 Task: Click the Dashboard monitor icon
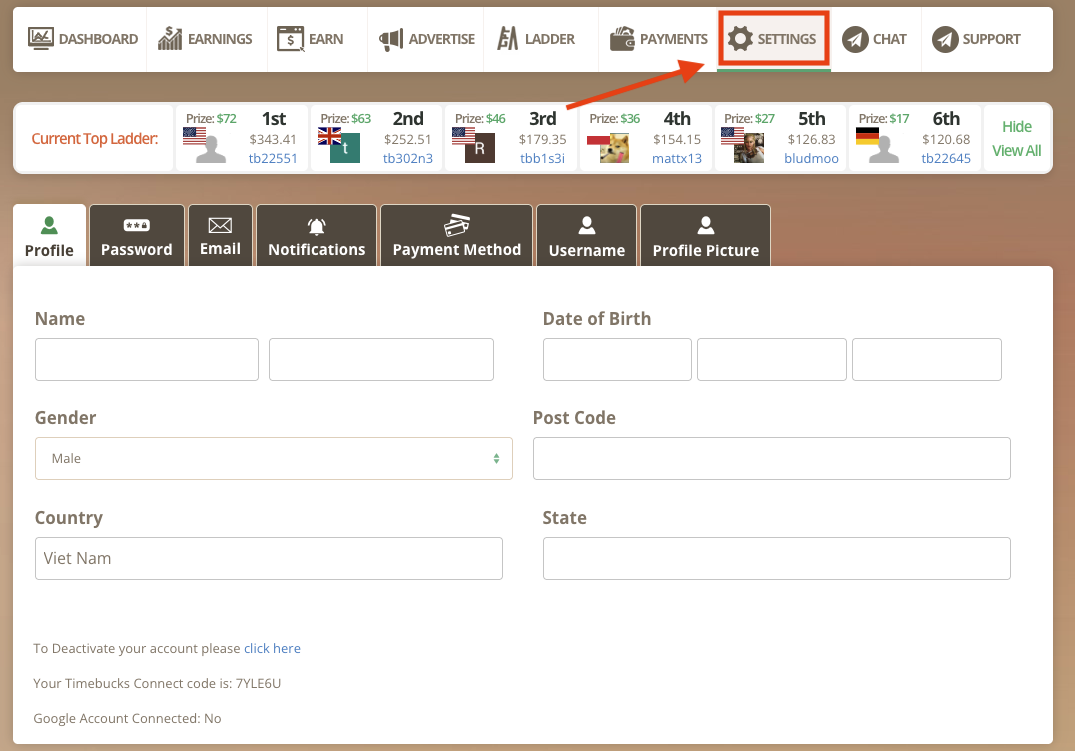pos(40,39)
